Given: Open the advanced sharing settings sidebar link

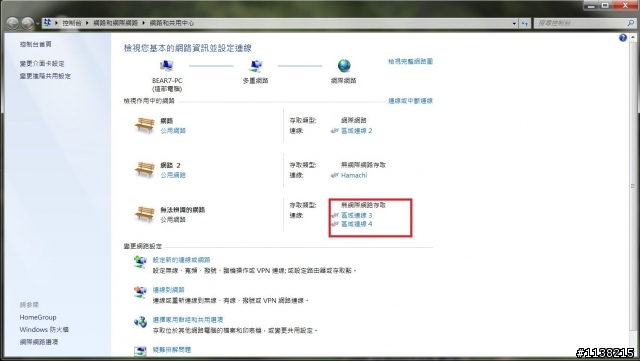Looking at the screenshot, I should (x=45, y=76).
